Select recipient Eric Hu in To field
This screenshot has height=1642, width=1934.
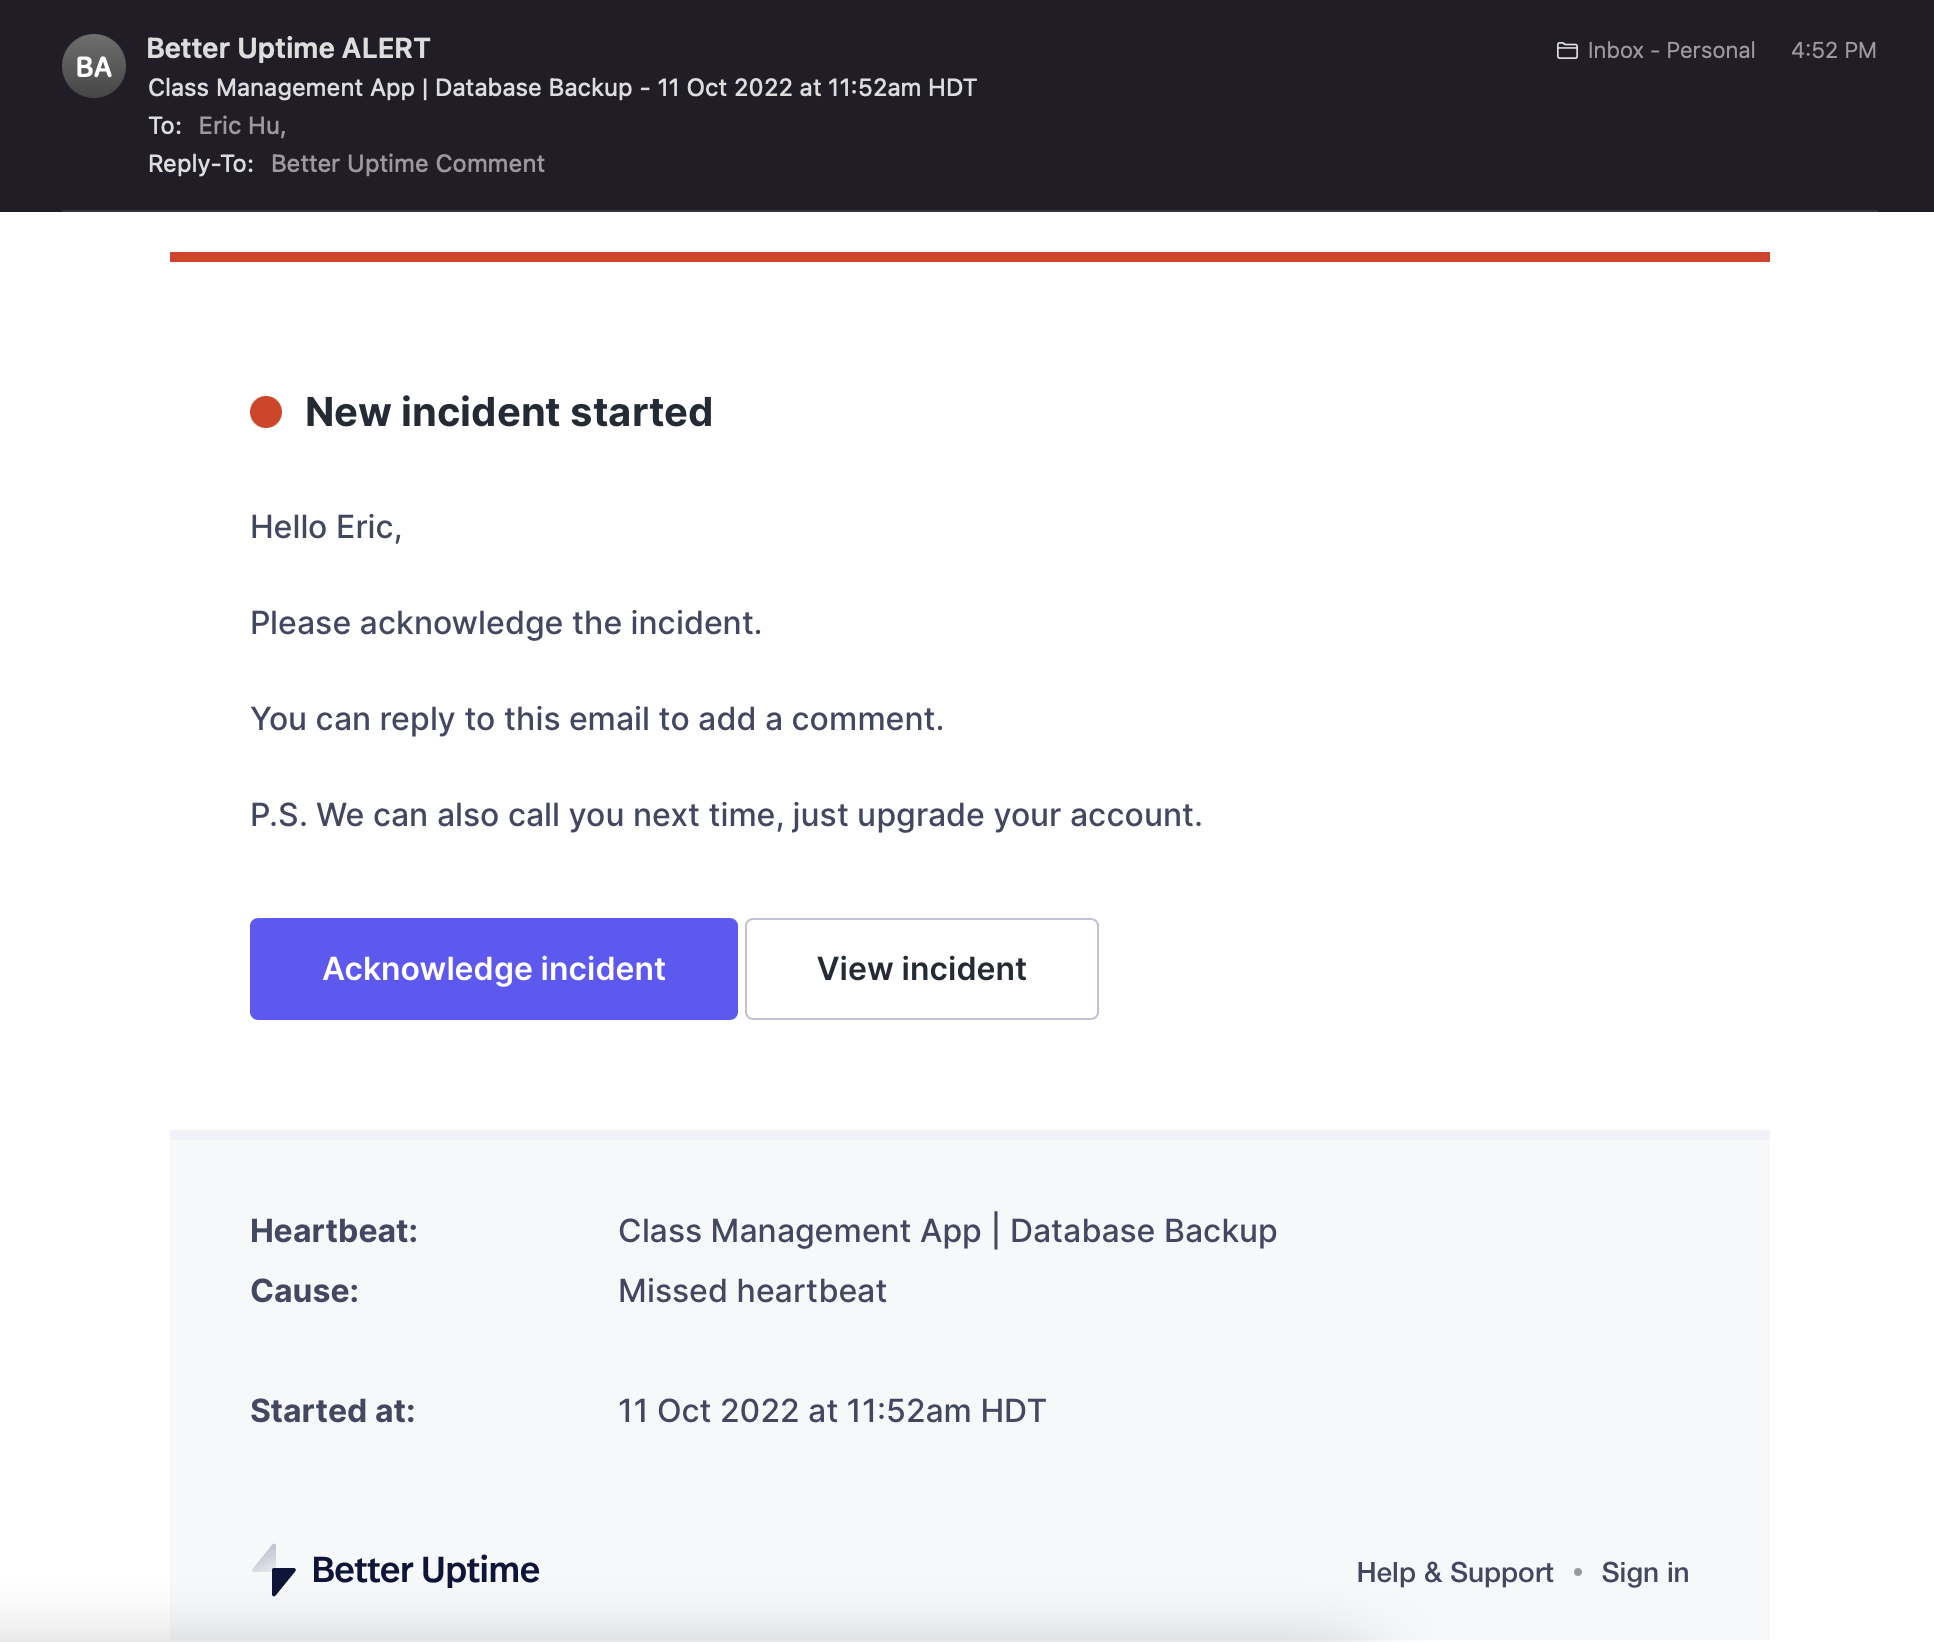click(x=241, y=126)
